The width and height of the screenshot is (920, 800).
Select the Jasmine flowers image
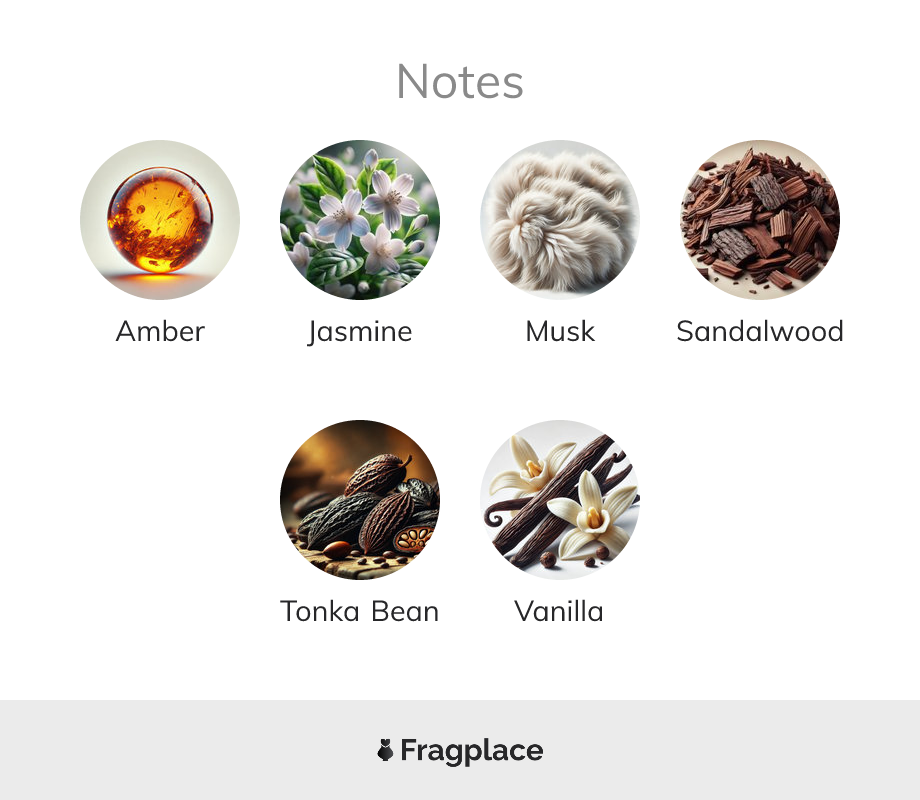point(360,220)
